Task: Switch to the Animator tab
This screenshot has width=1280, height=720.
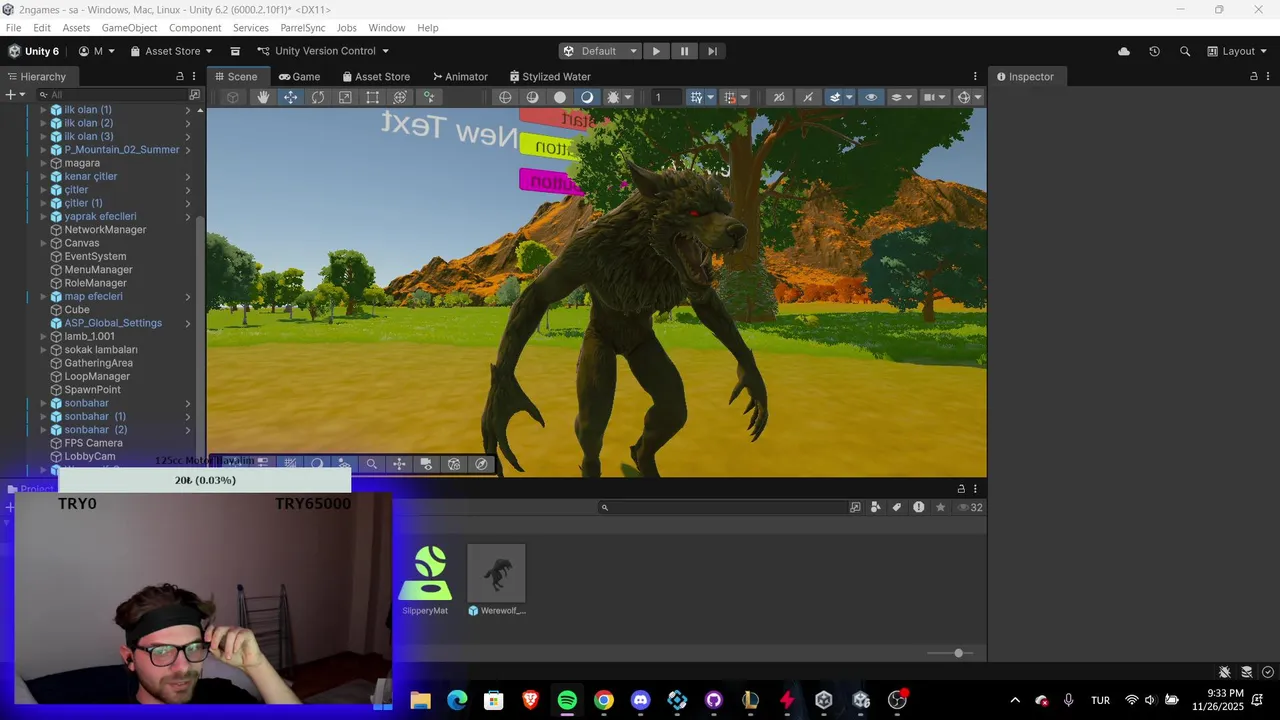Action: tap(460, 76)
